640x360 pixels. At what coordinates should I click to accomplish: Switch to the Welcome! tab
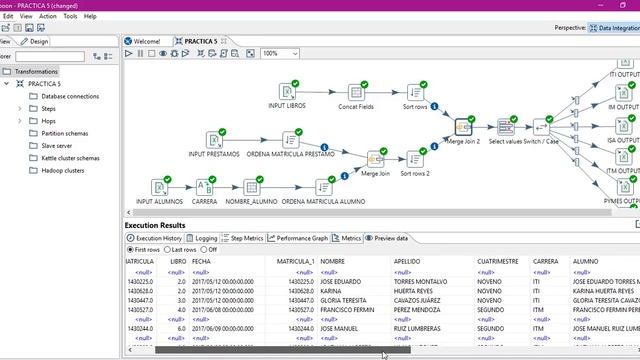coord(143,41)
